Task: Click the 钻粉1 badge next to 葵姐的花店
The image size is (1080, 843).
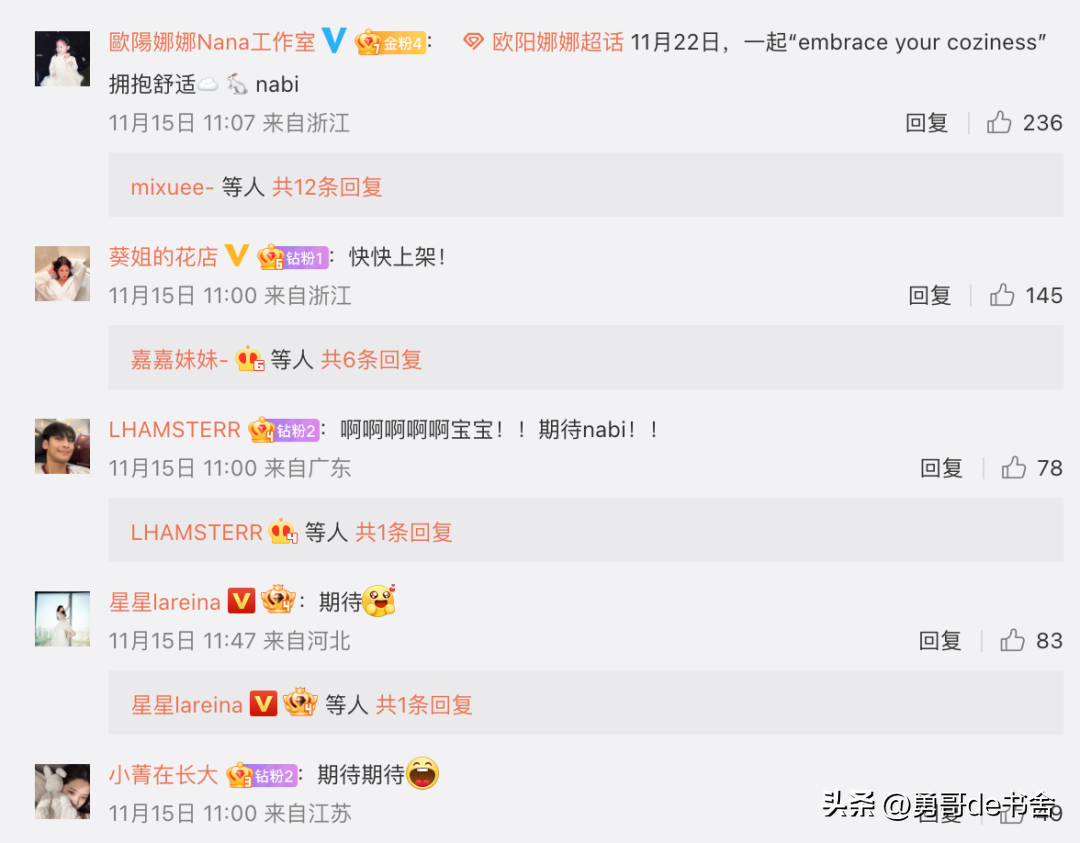Action: 293,258
